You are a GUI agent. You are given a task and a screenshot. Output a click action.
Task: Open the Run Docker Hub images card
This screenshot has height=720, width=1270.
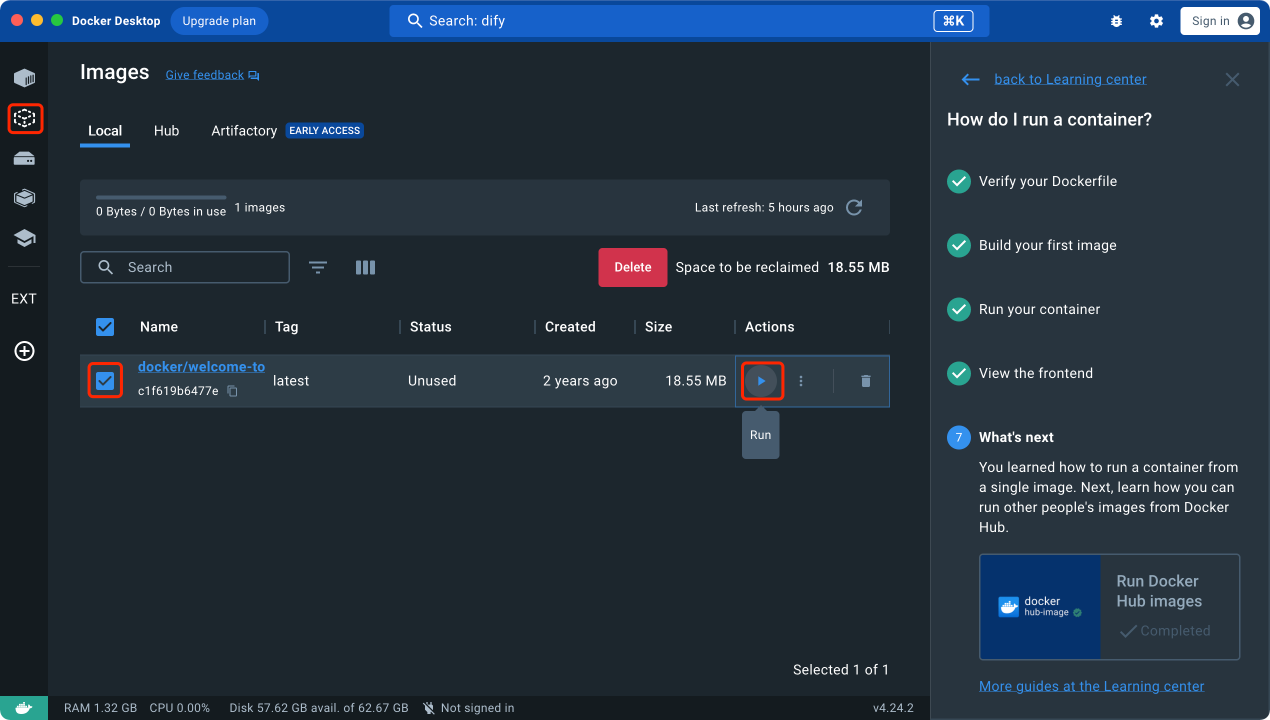[1110, 607]
